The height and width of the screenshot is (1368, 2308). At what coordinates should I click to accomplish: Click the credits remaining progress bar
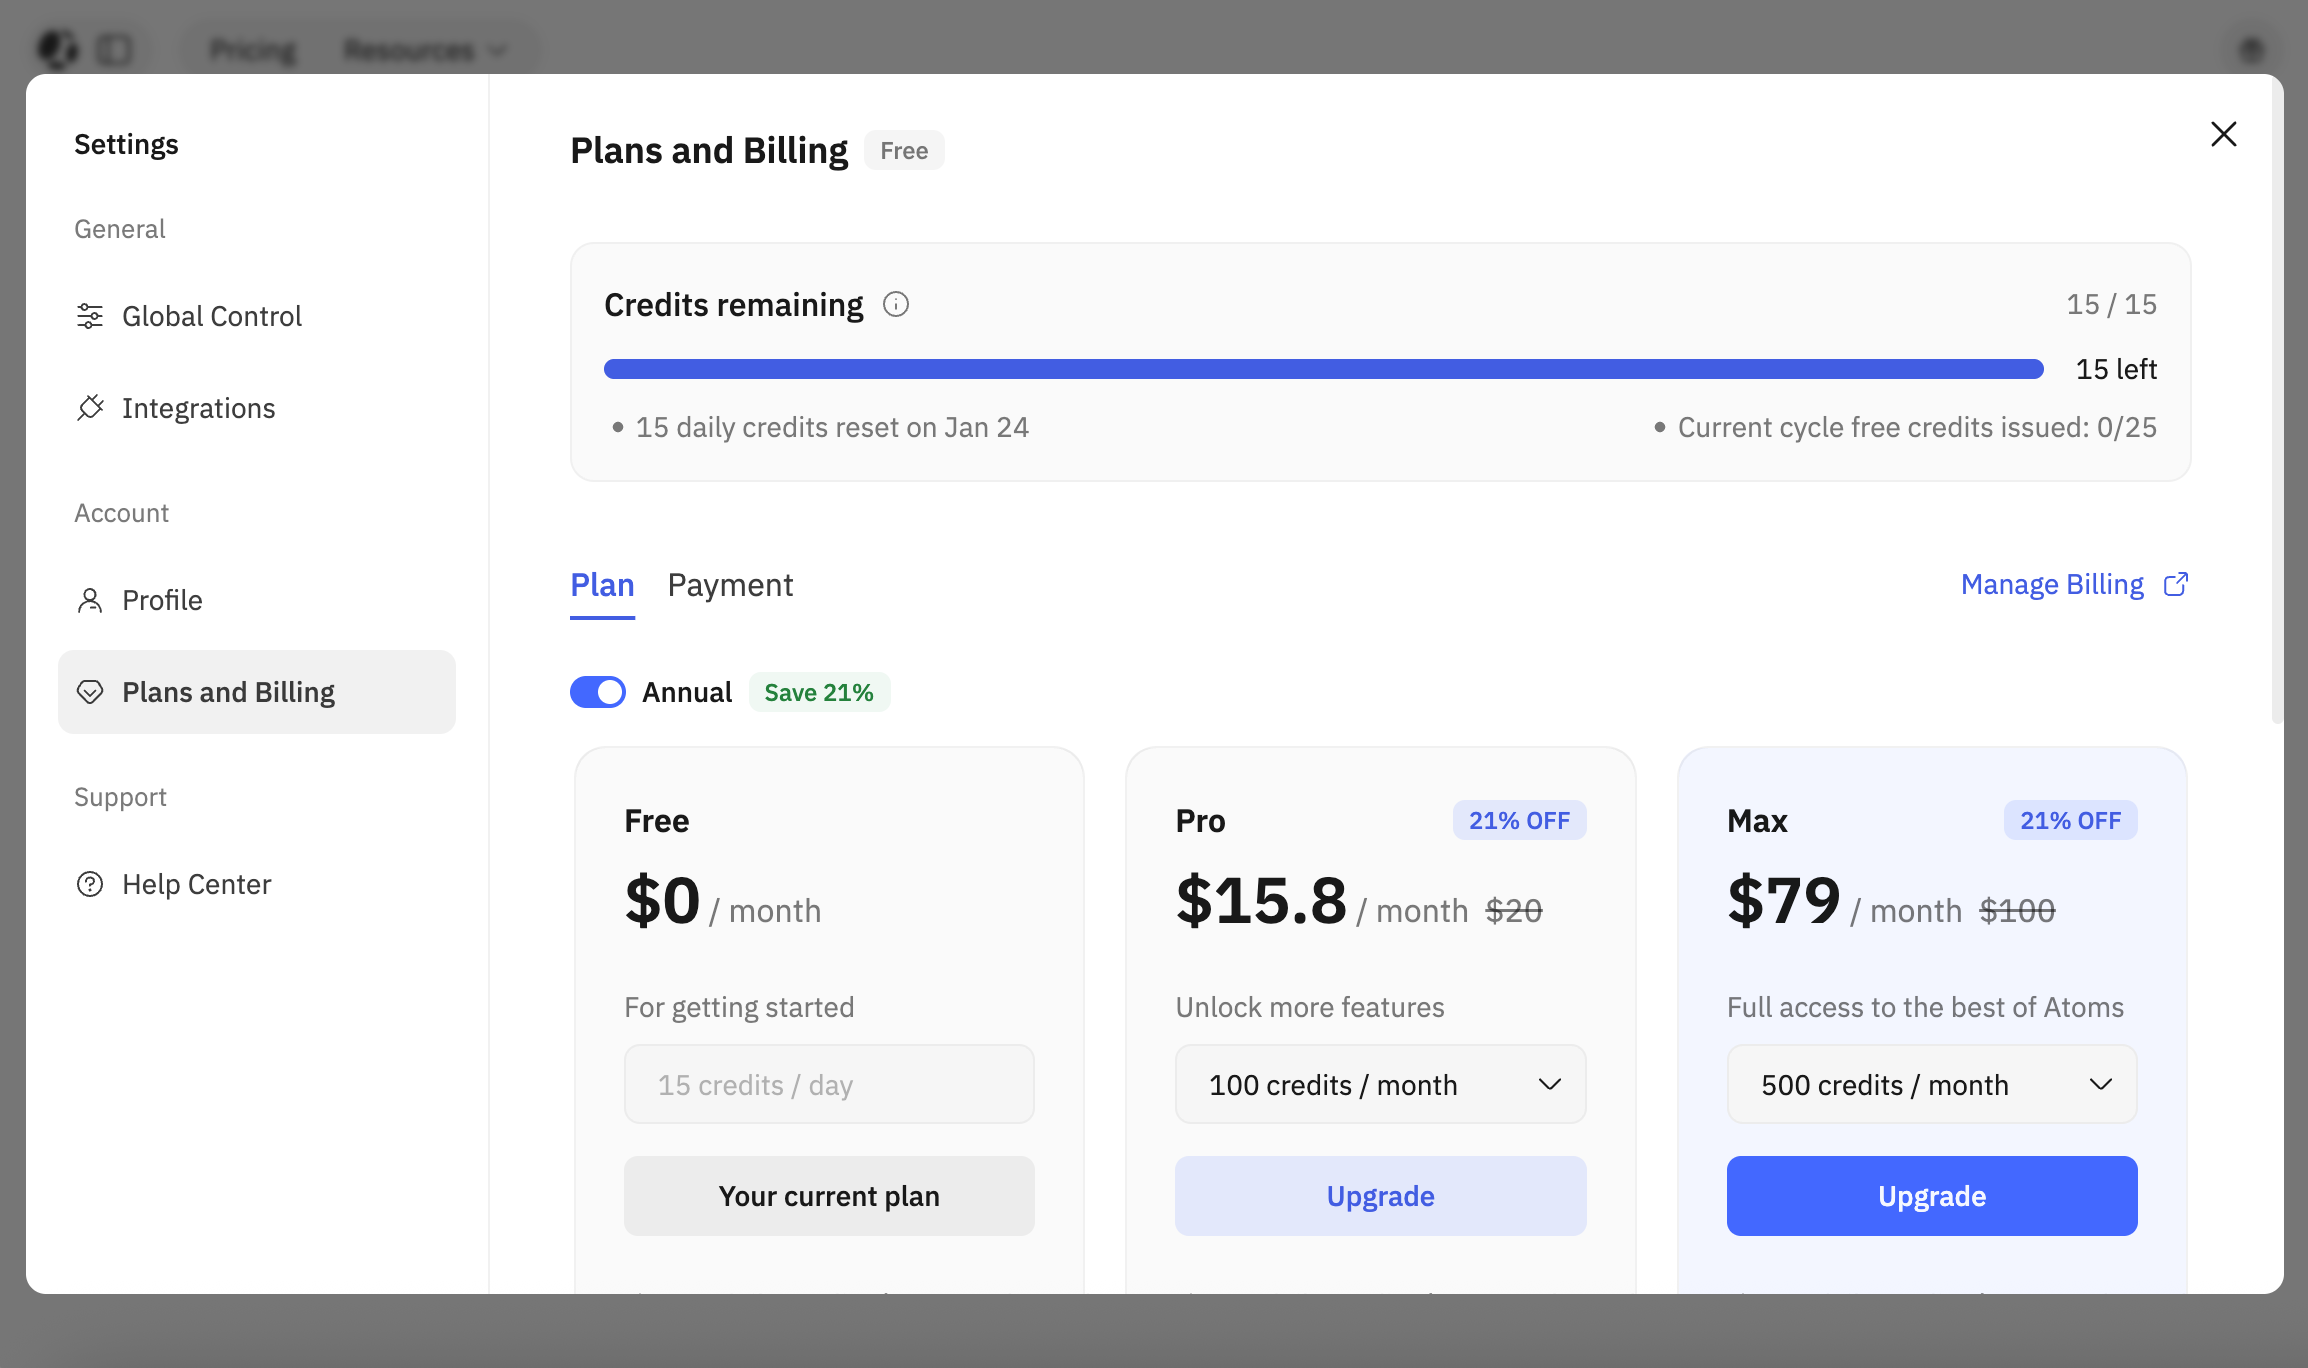pyautogui.click(x=1323, y=369)
